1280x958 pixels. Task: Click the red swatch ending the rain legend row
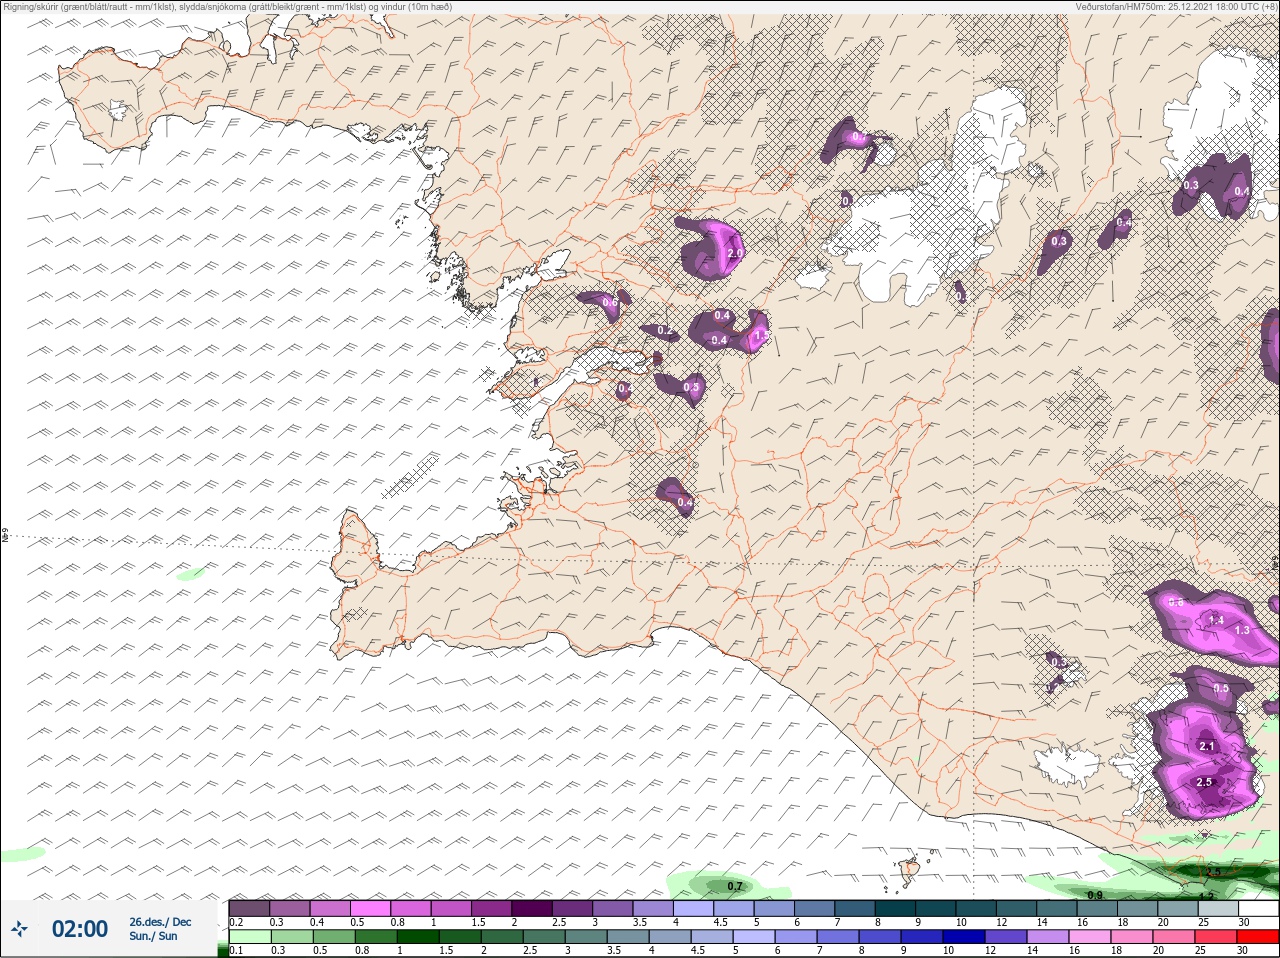point(1258,937)
